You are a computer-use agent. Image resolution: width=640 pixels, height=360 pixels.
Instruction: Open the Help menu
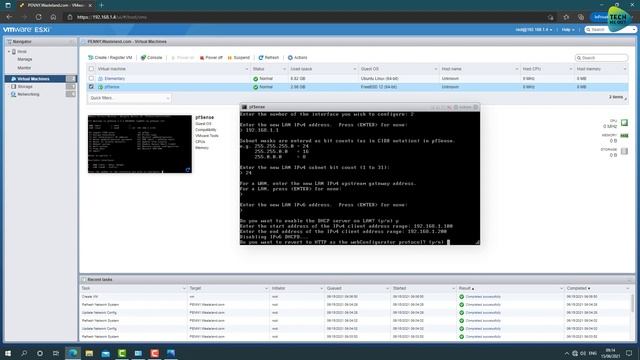pos(568,30)
